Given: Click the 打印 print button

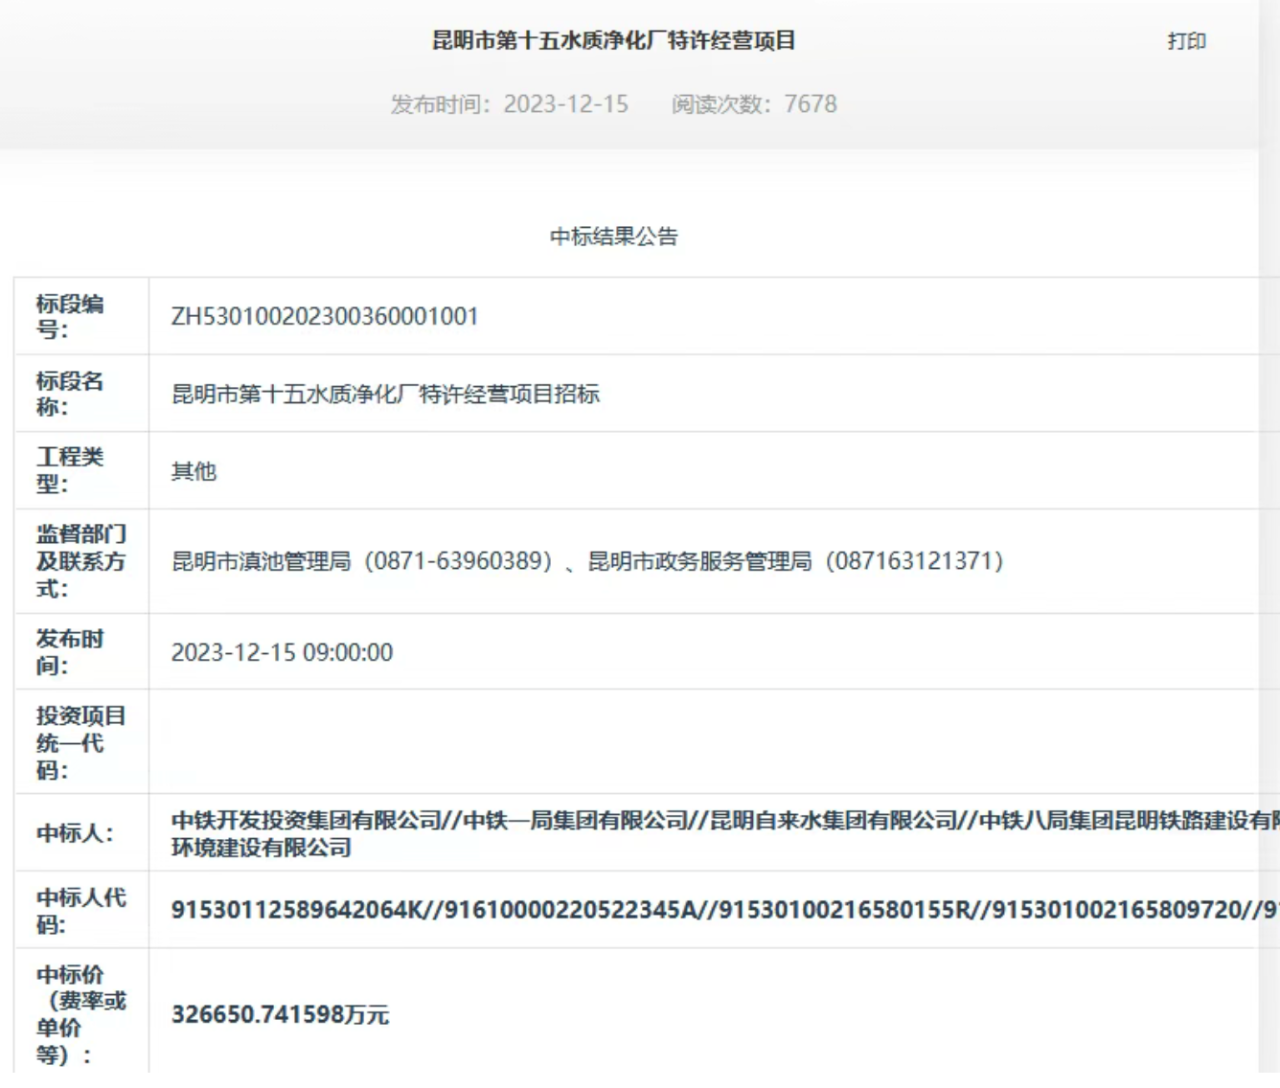Looking at the screenshot, I should [1186, 41].
